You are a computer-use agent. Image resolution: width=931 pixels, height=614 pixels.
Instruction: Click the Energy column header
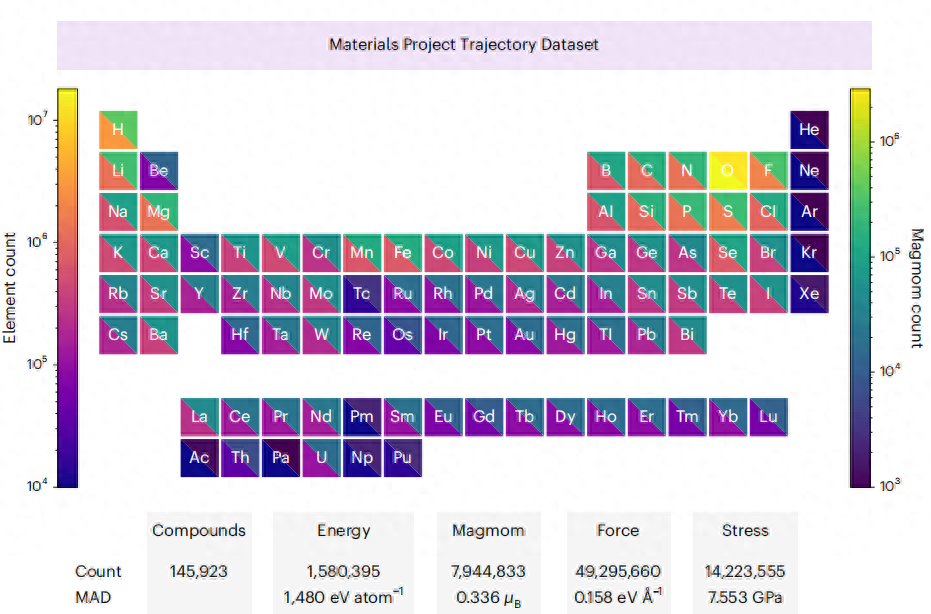(x=343, y=531)
